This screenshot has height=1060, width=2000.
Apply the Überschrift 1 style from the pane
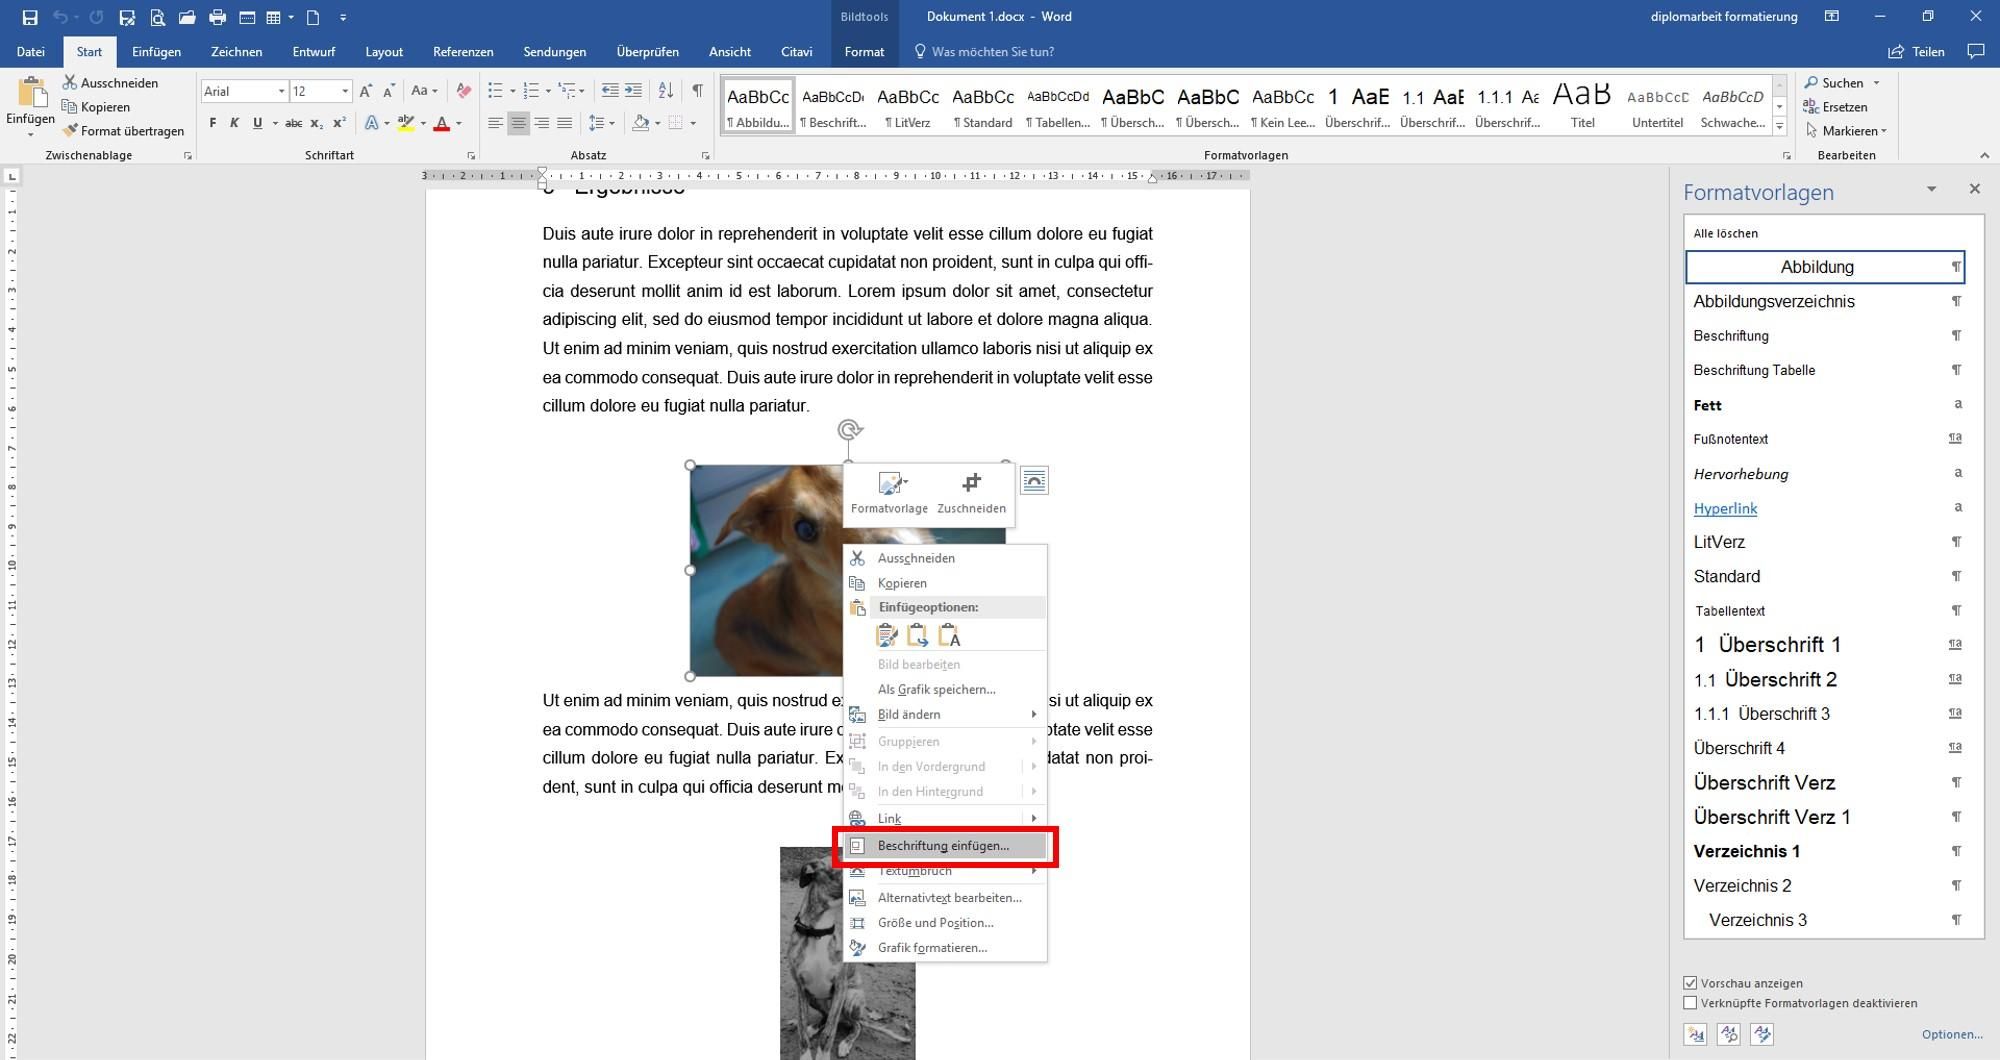coord(1825,645)
